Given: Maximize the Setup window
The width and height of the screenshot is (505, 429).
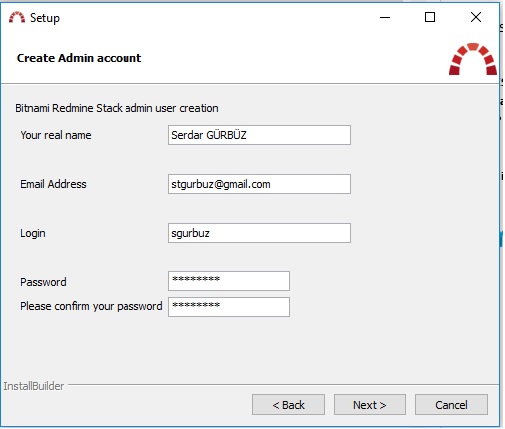Looking at the screenshot, I should [x=430, y=17].
